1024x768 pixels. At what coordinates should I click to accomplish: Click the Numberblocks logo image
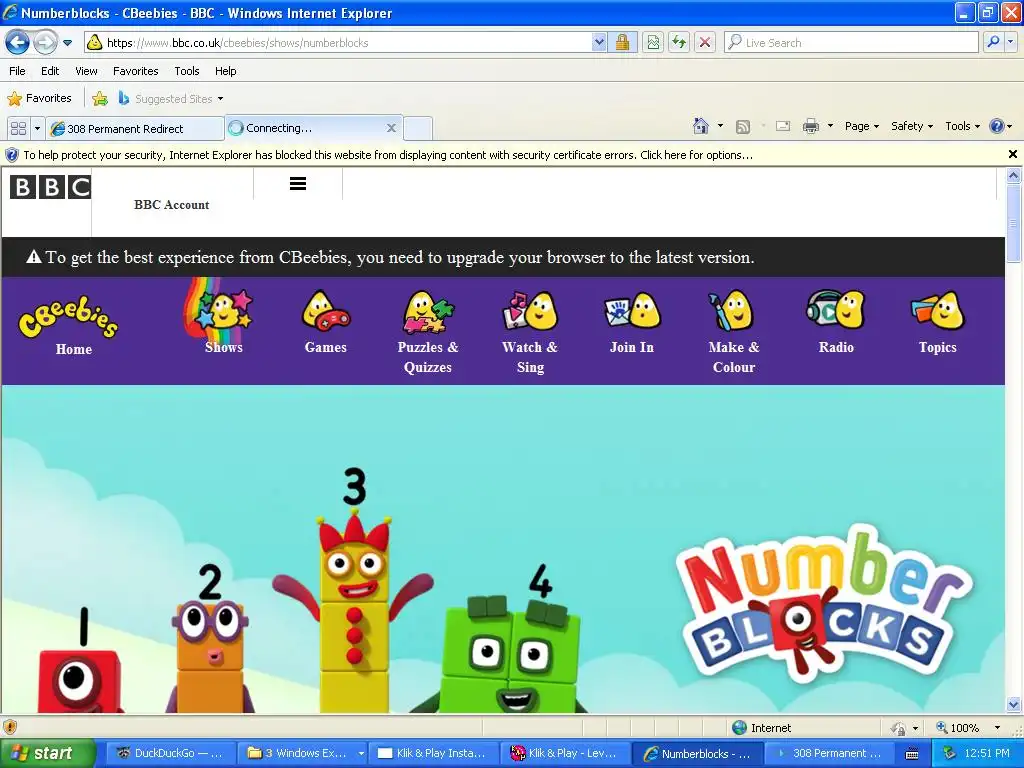coord(824,602)
